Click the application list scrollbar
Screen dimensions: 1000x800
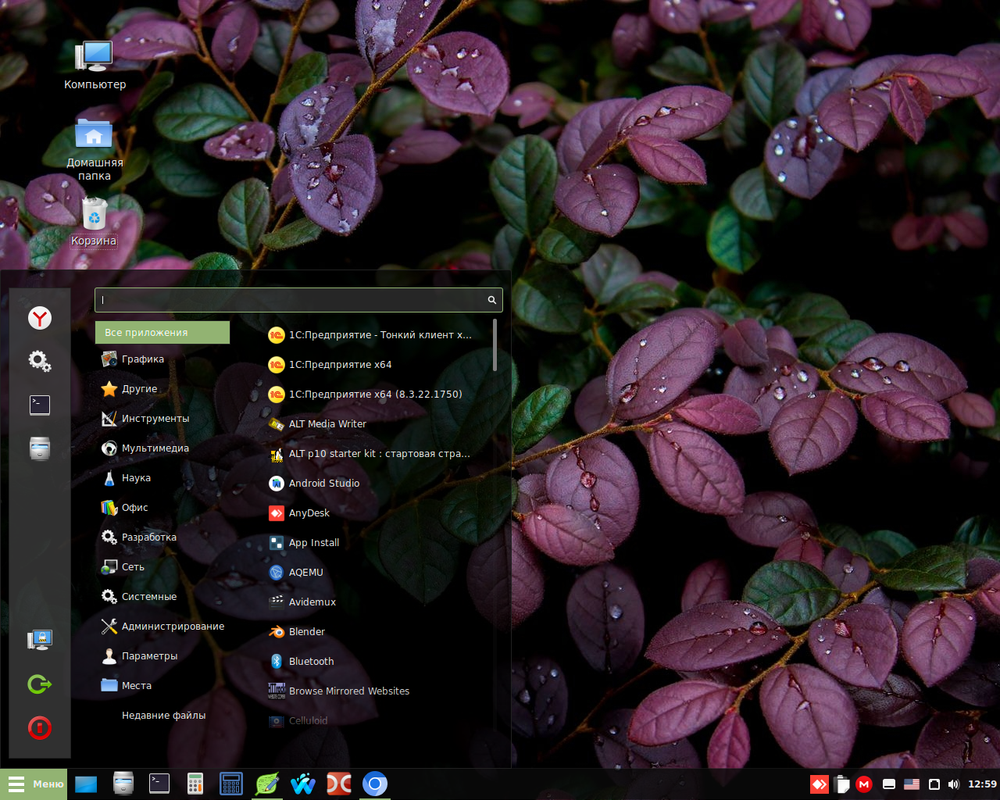495,345
